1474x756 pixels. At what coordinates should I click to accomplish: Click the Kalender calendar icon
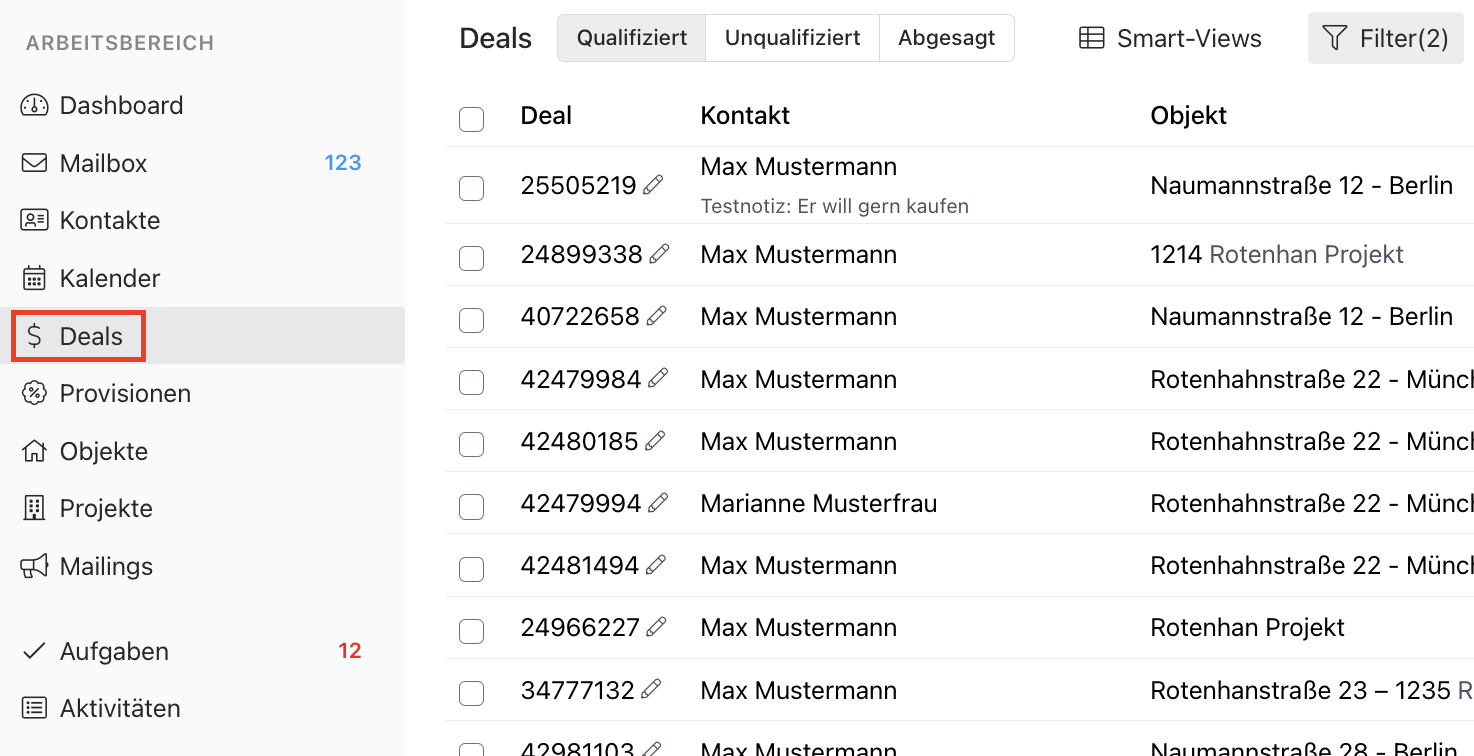point(34,278)
